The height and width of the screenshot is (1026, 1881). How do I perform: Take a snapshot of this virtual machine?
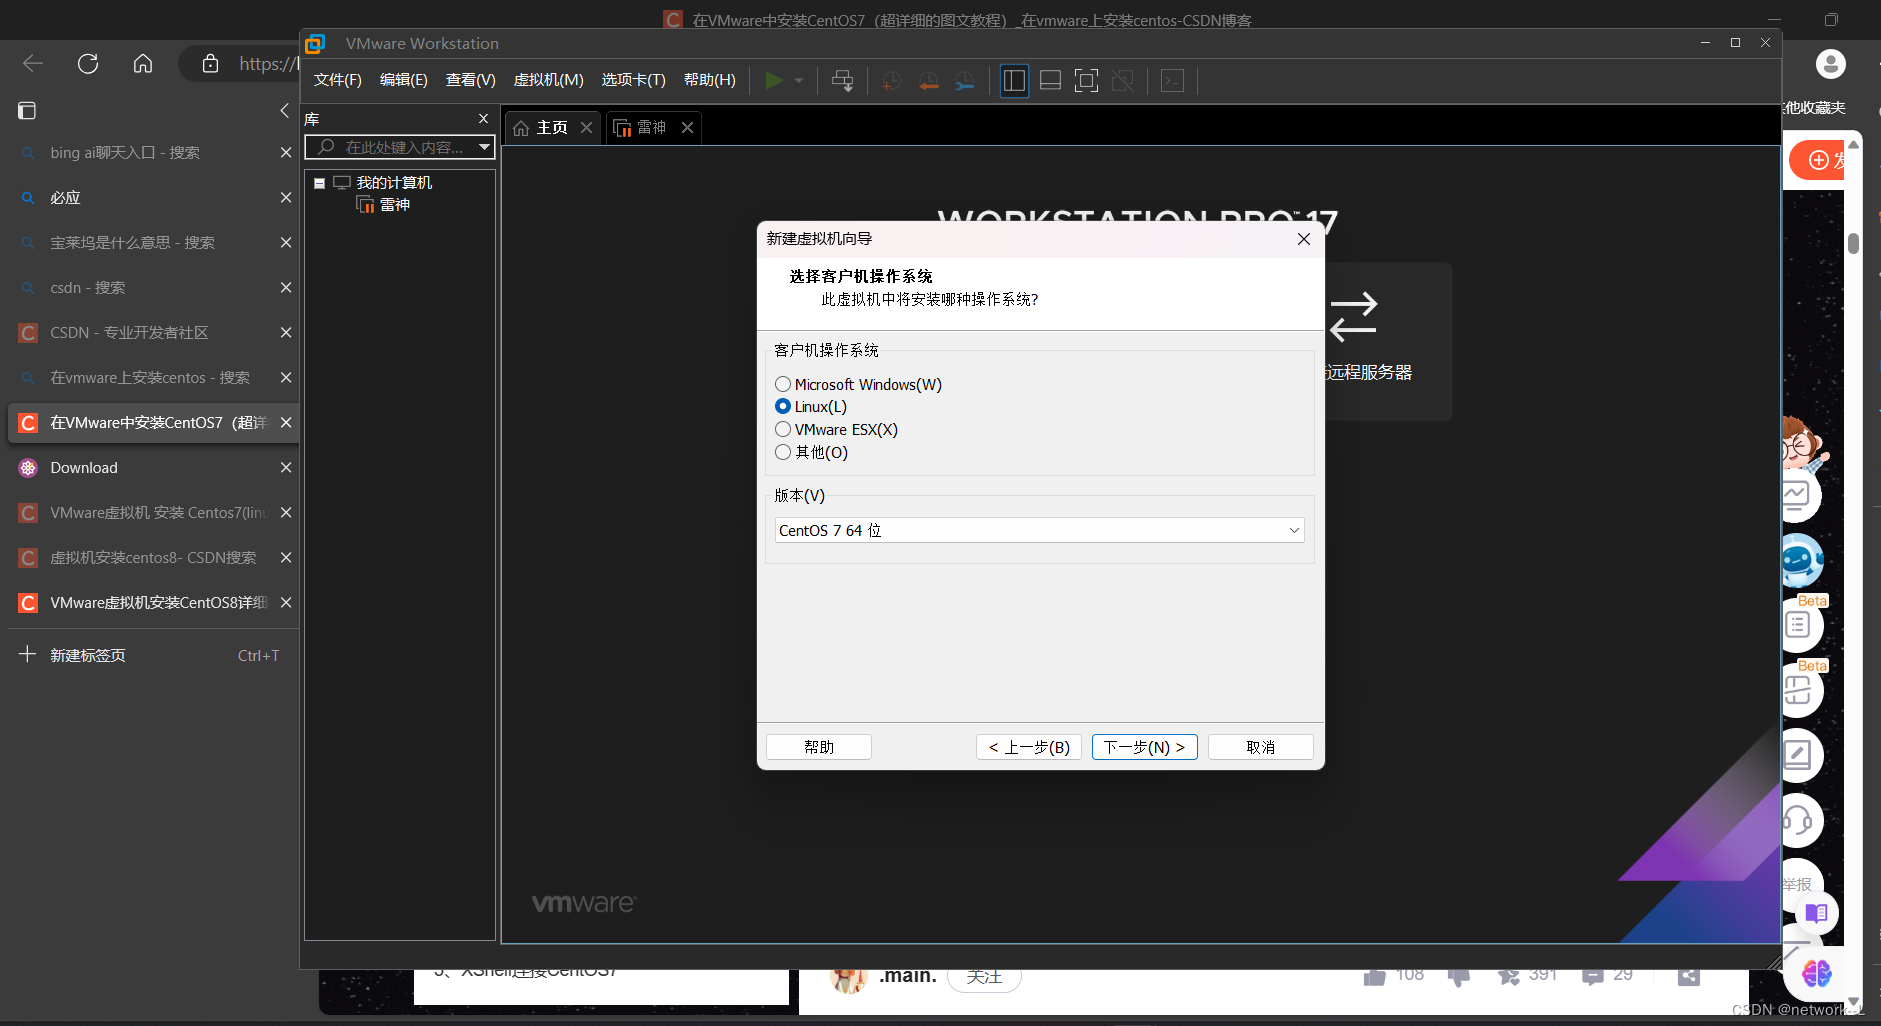891,81
